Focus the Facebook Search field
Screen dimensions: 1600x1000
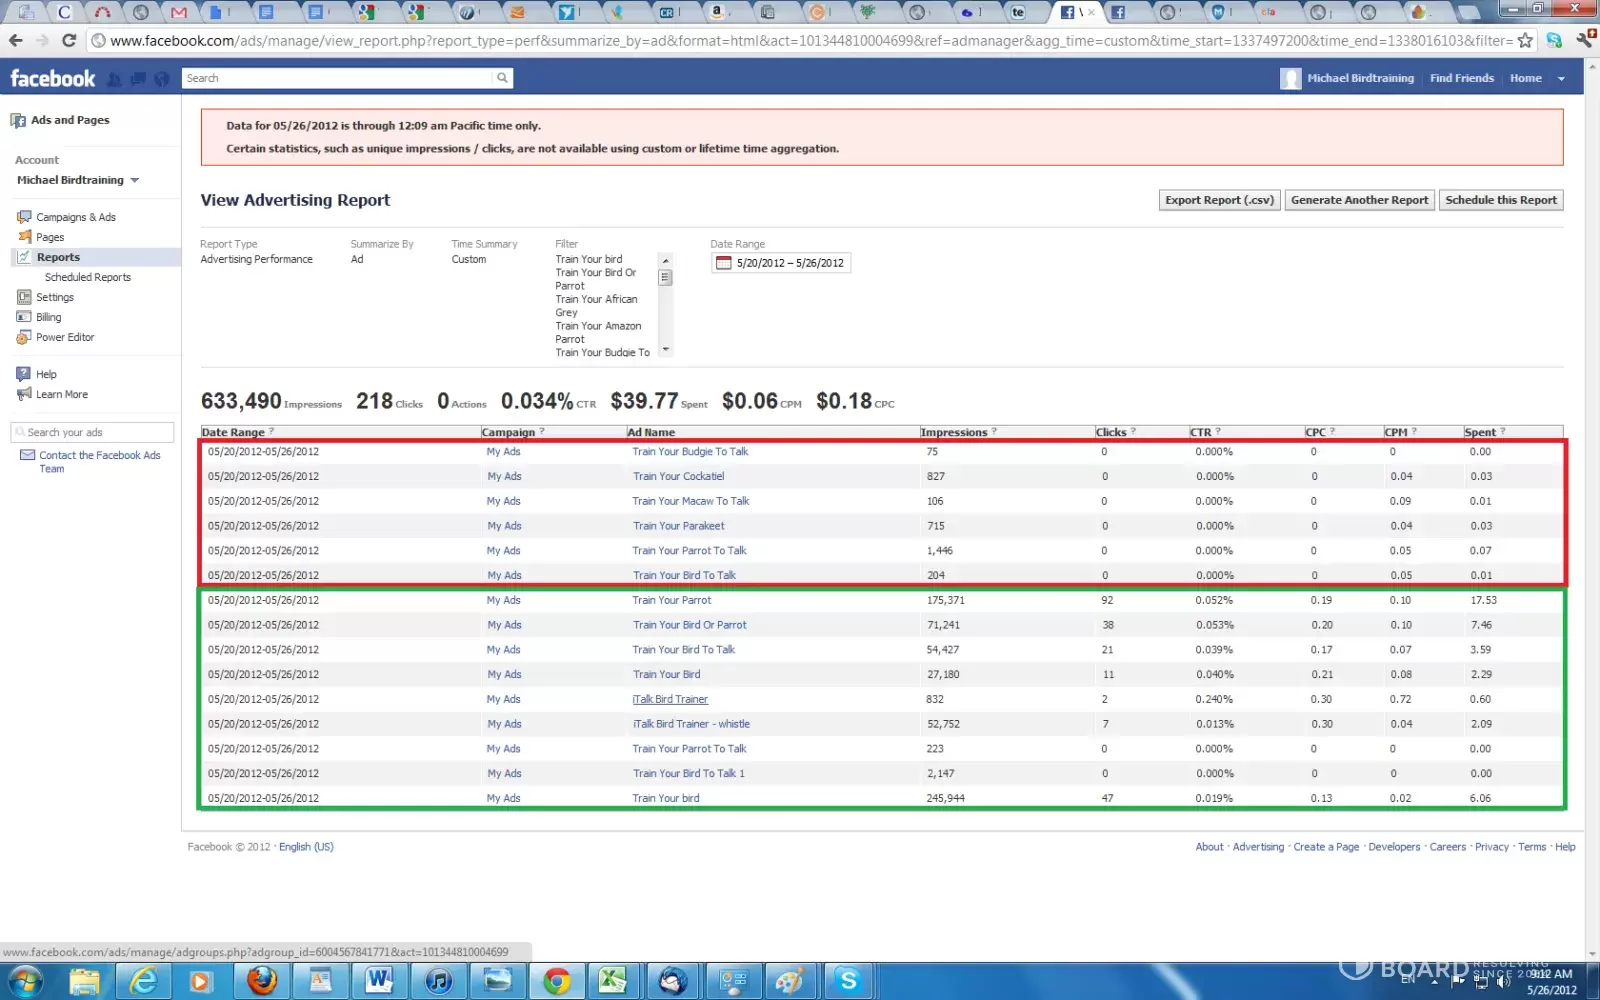click(338, 78)
